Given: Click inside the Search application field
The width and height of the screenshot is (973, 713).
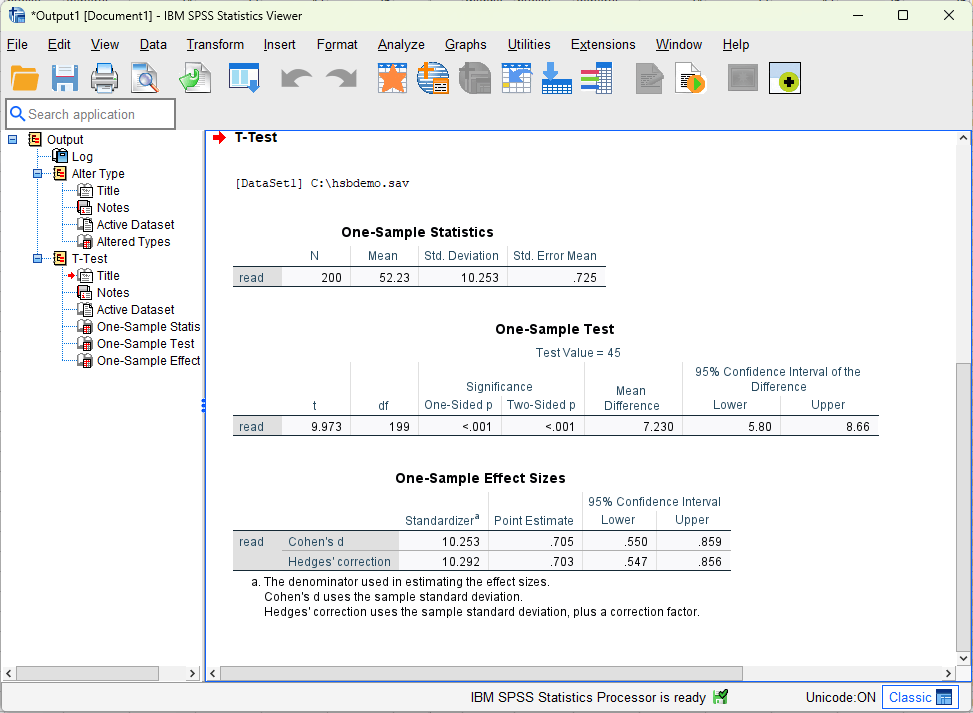Looking at the screenshot, I should point(90,114).
